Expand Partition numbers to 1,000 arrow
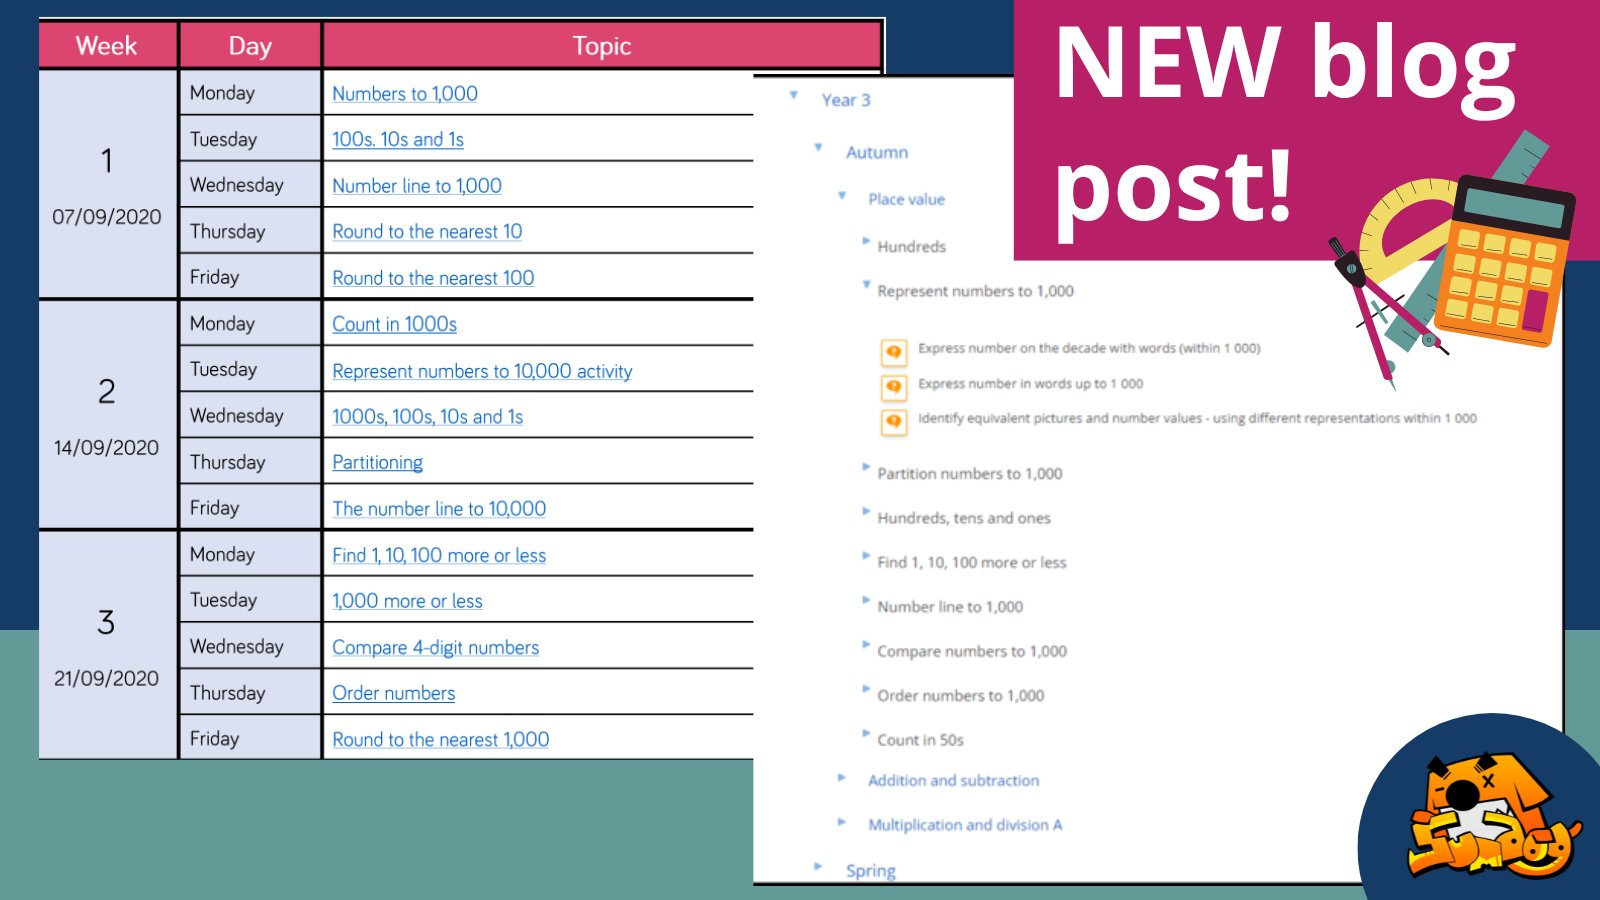This screenshot has height=900, width=1600. point(866,467)
